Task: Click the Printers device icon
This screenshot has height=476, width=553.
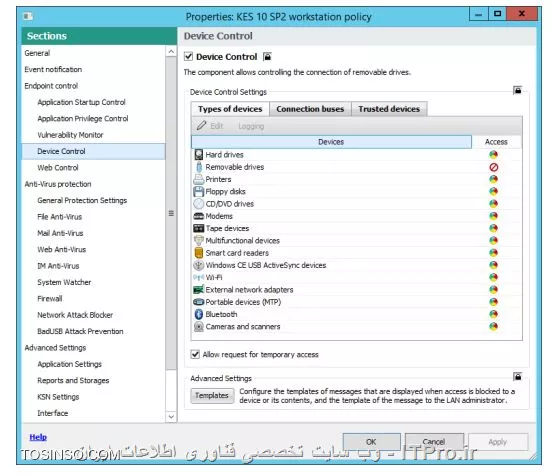Action: [x=199, y=179]
